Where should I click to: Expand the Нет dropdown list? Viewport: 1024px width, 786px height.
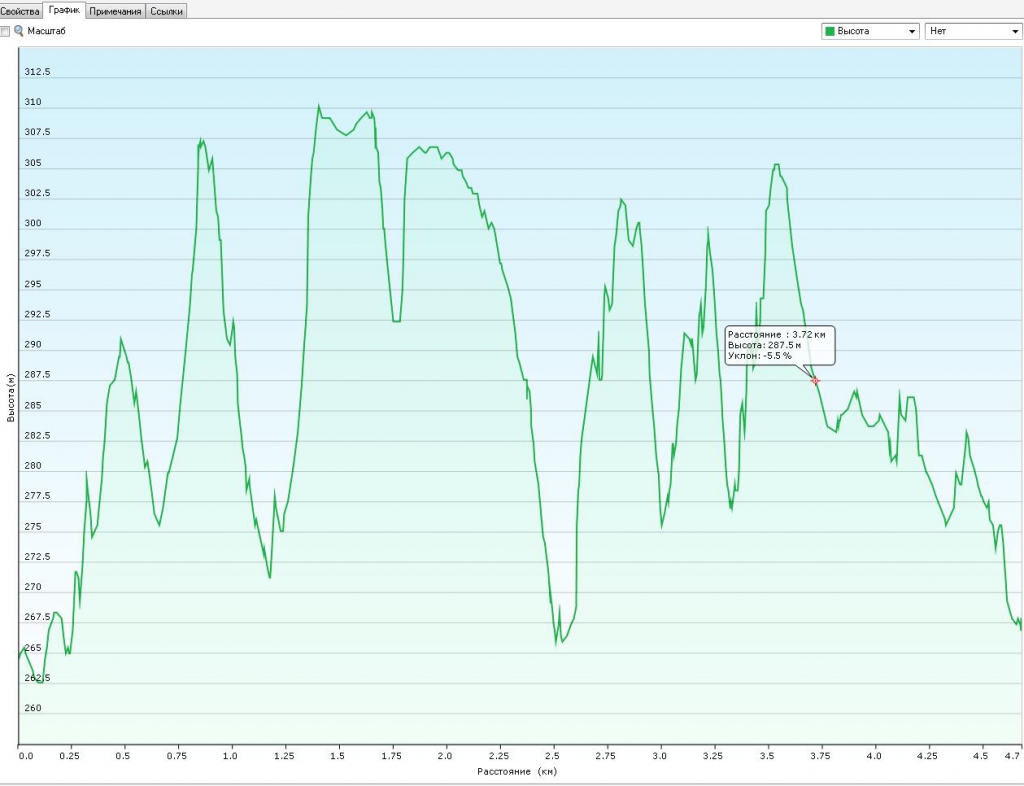click(x=972, y=31)
